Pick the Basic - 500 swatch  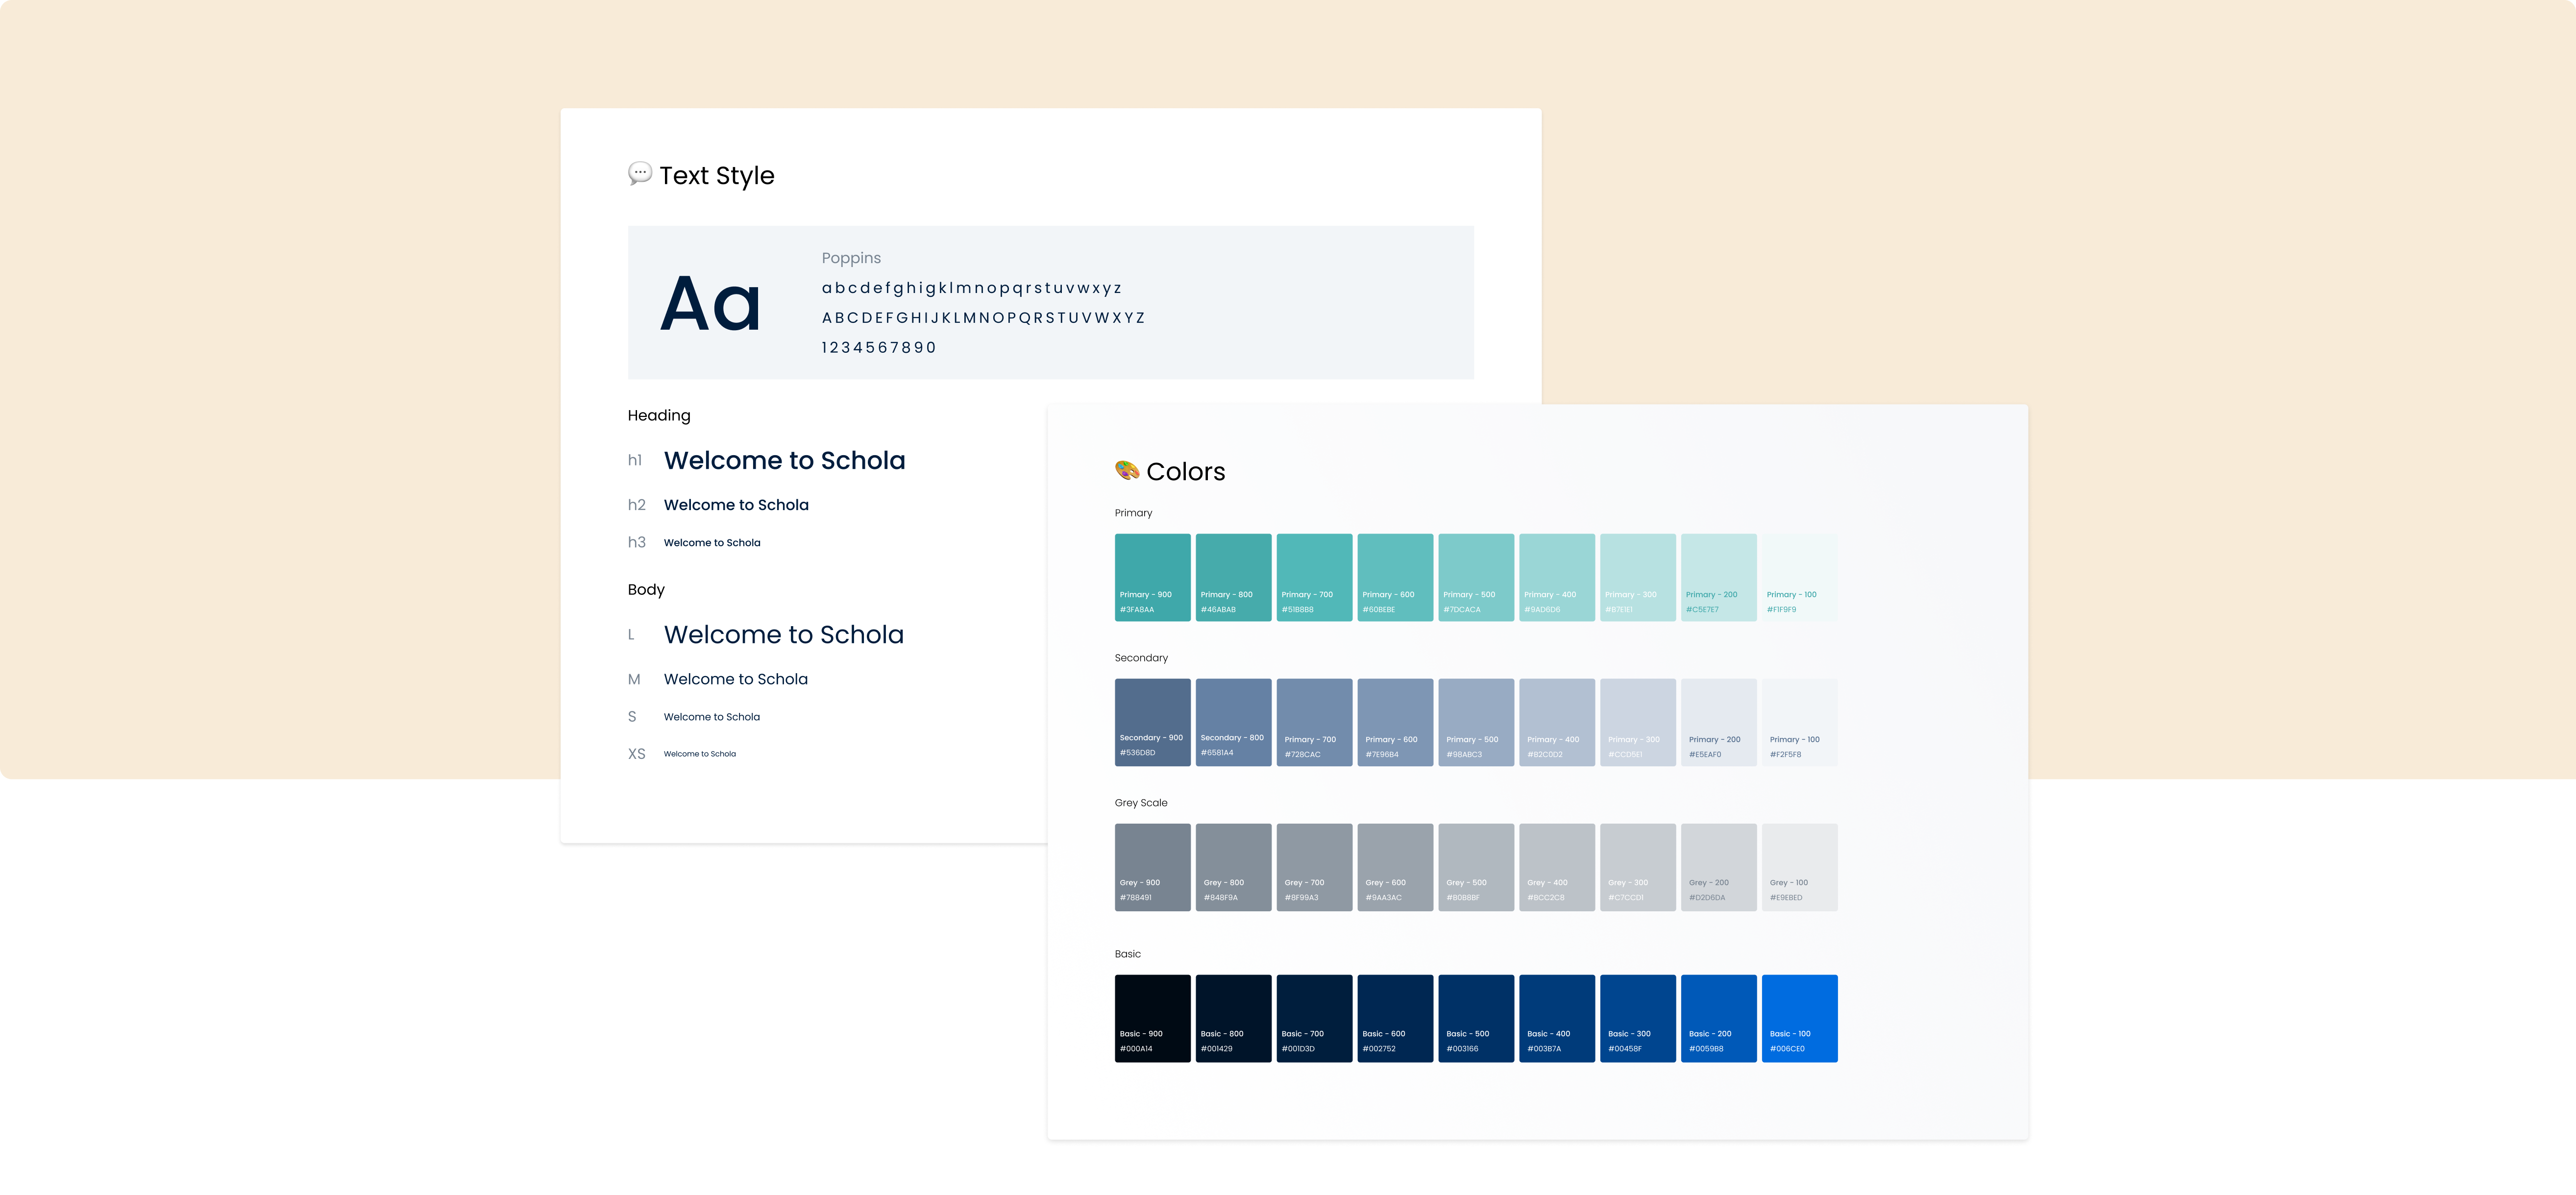click(x=1476, y=1018)
